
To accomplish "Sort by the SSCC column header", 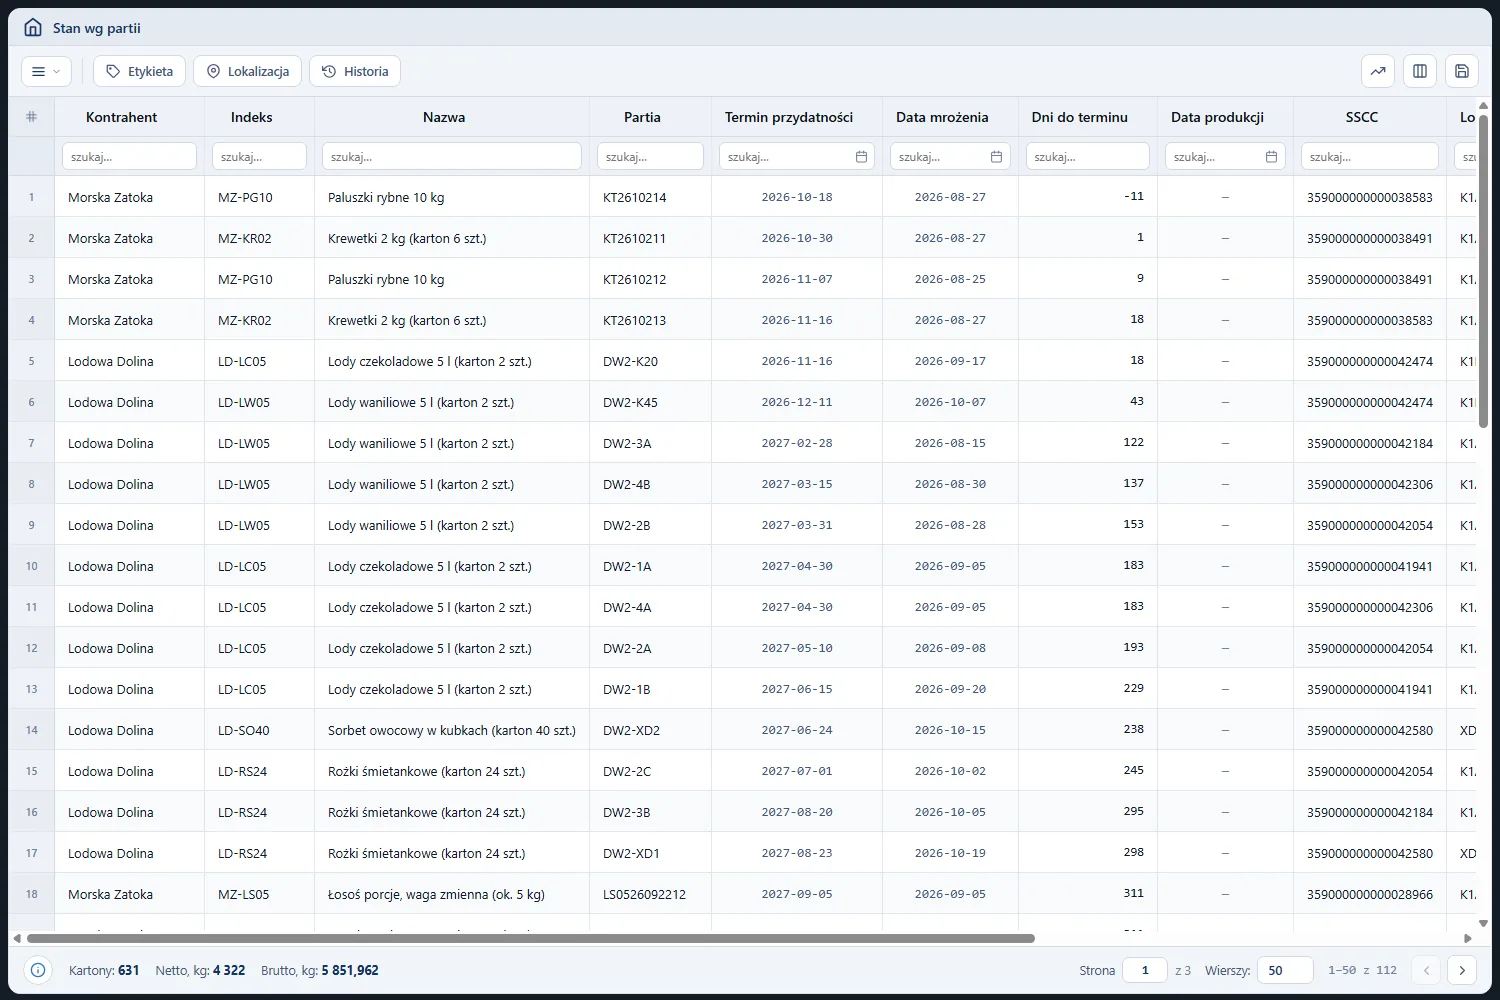I will pyautogui.click(x=1362, y=117).
